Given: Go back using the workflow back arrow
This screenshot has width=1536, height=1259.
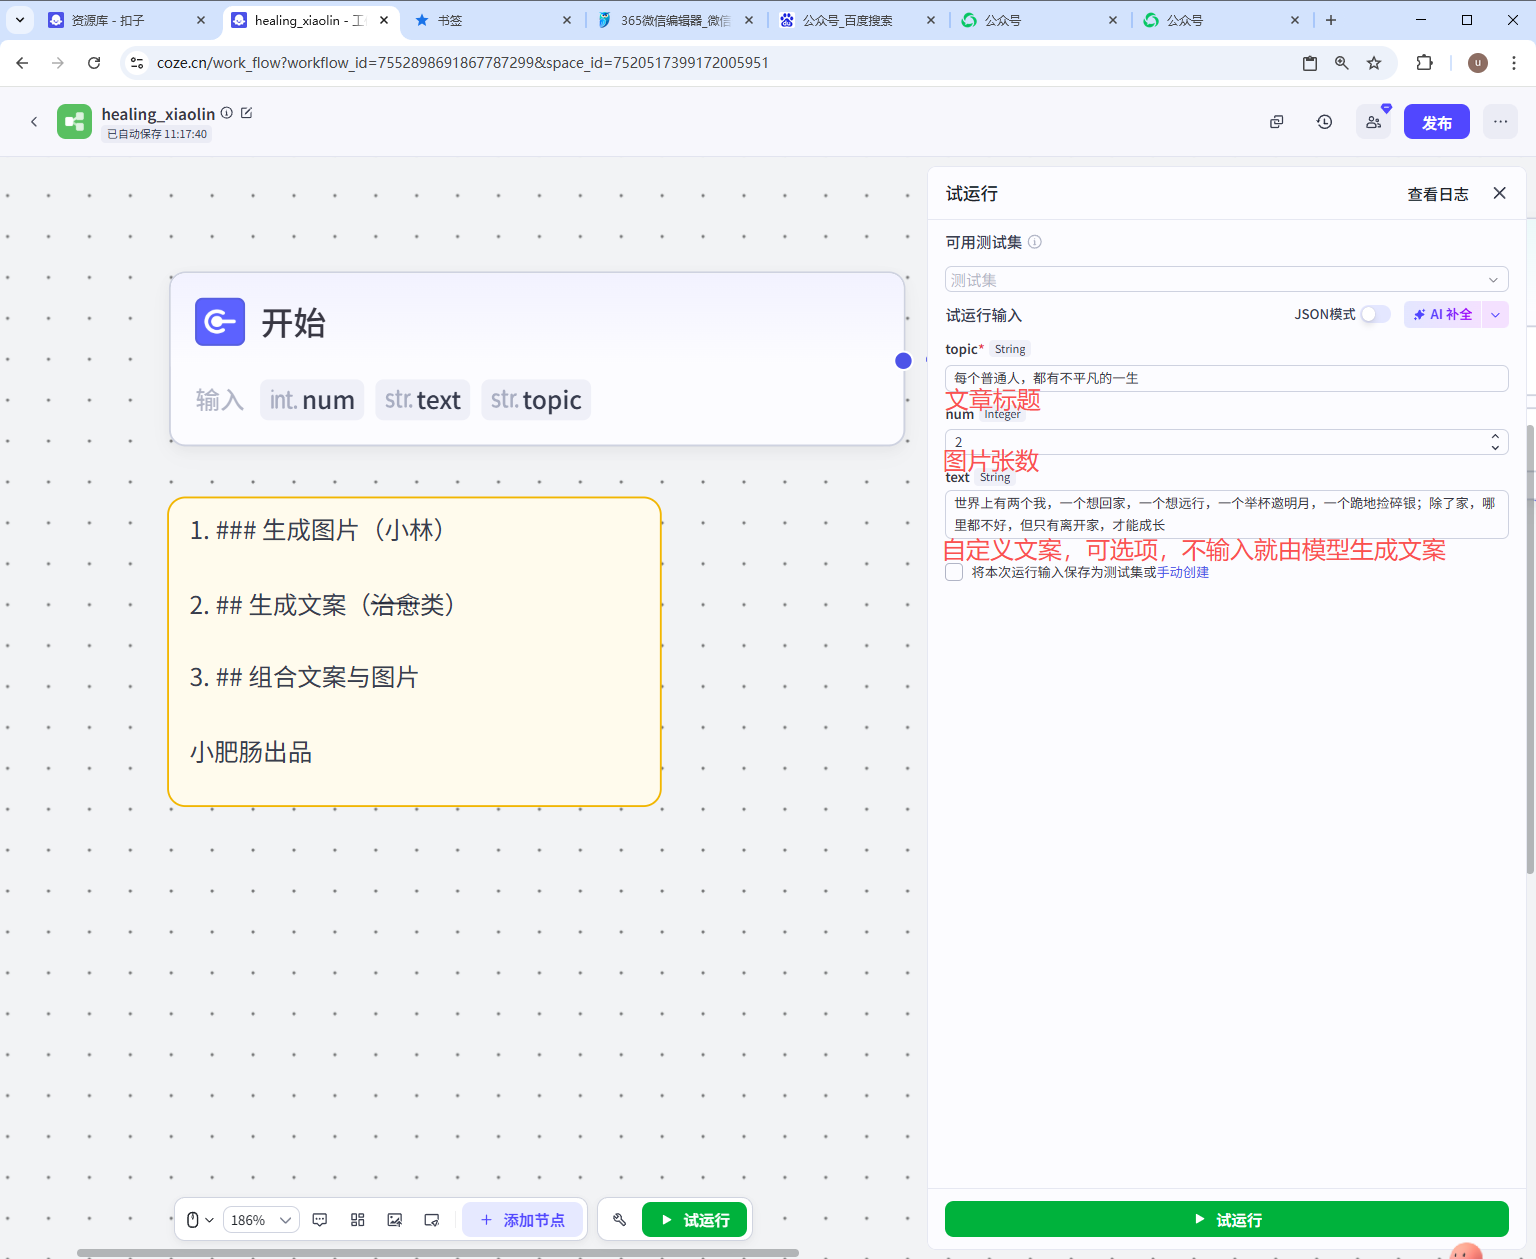Looking at the screenshot, I should [x=34, y=122].
